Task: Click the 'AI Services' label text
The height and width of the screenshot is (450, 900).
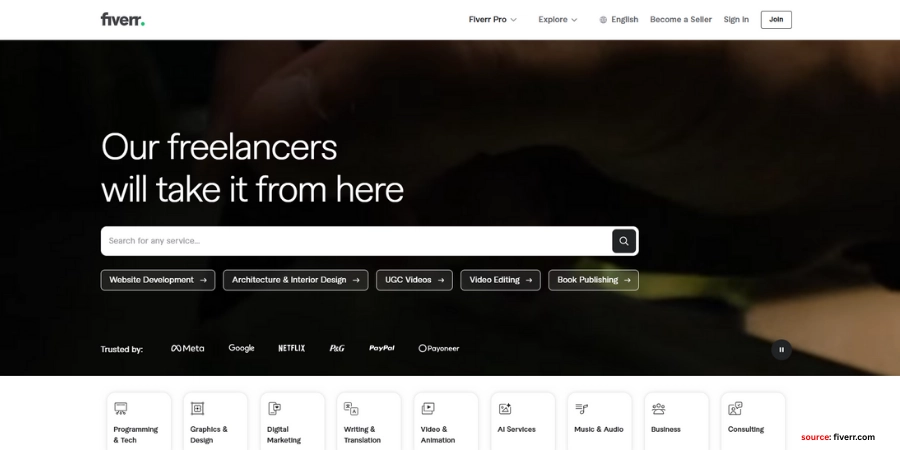Action: click(x=517, y=429)
